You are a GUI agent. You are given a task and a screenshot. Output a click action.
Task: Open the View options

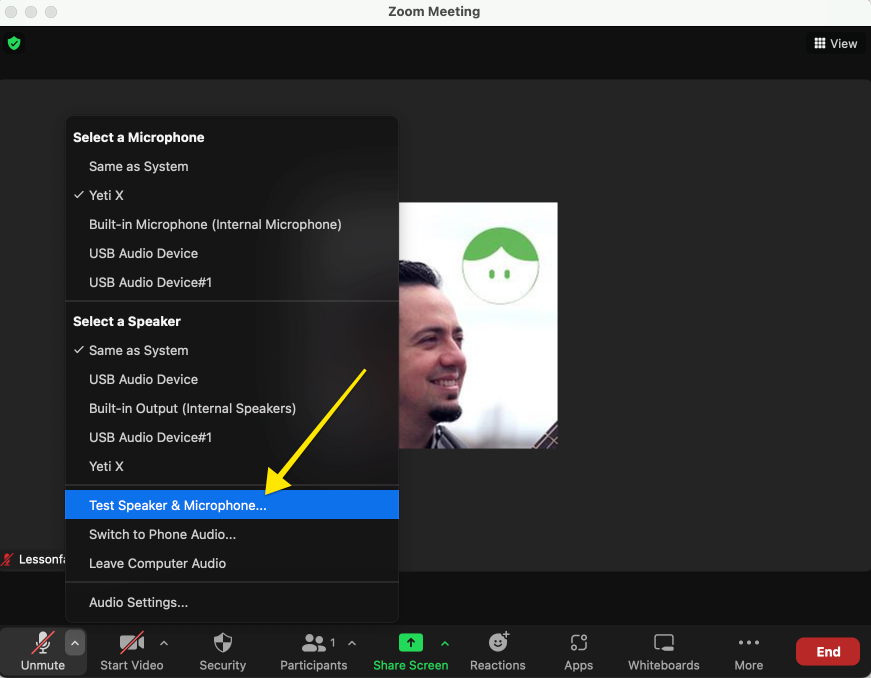point(835,43)
